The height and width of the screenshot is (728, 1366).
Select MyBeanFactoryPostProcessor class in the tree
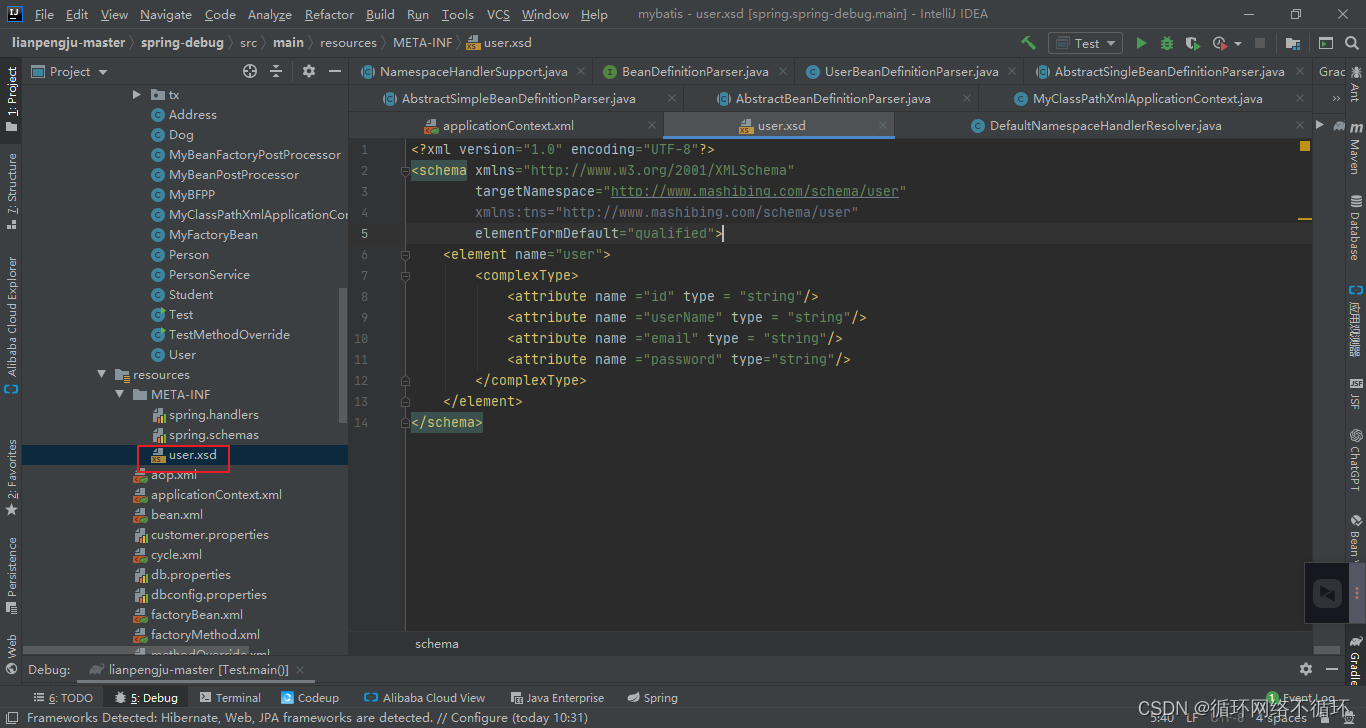click(254, 155)
